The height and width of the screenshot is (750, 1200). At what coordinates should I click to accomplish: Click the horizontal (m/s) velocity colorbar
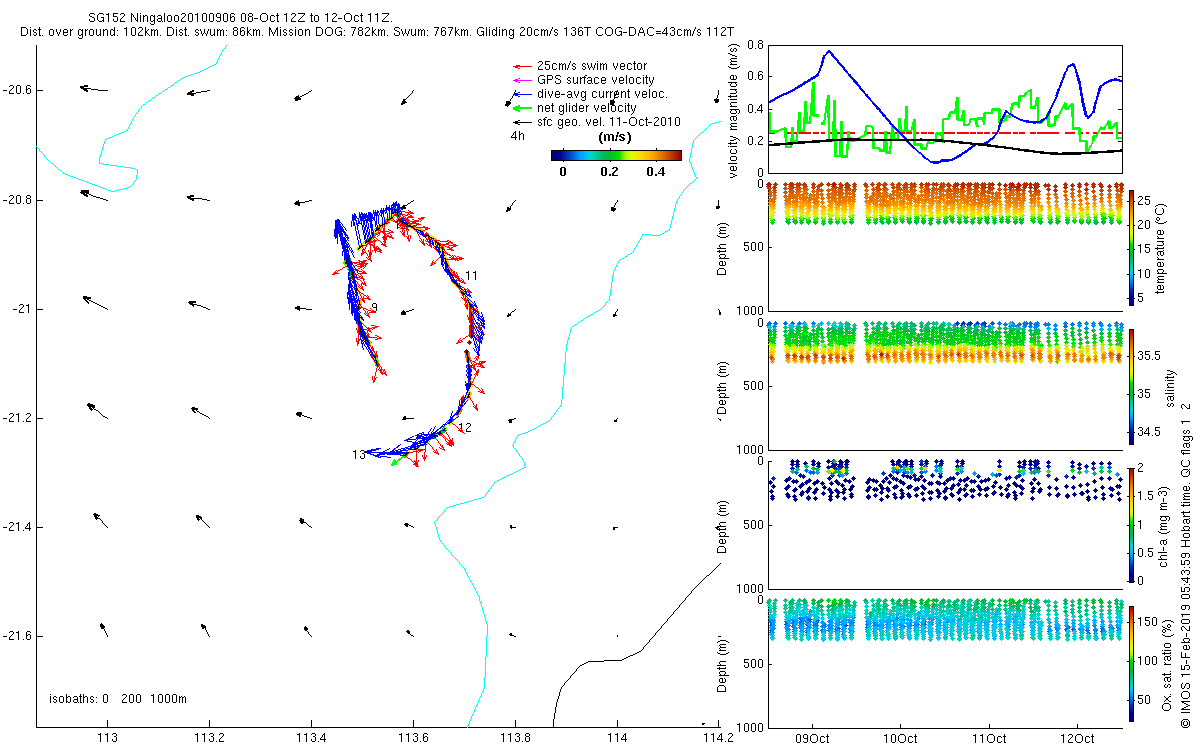(x=616, y=155)
